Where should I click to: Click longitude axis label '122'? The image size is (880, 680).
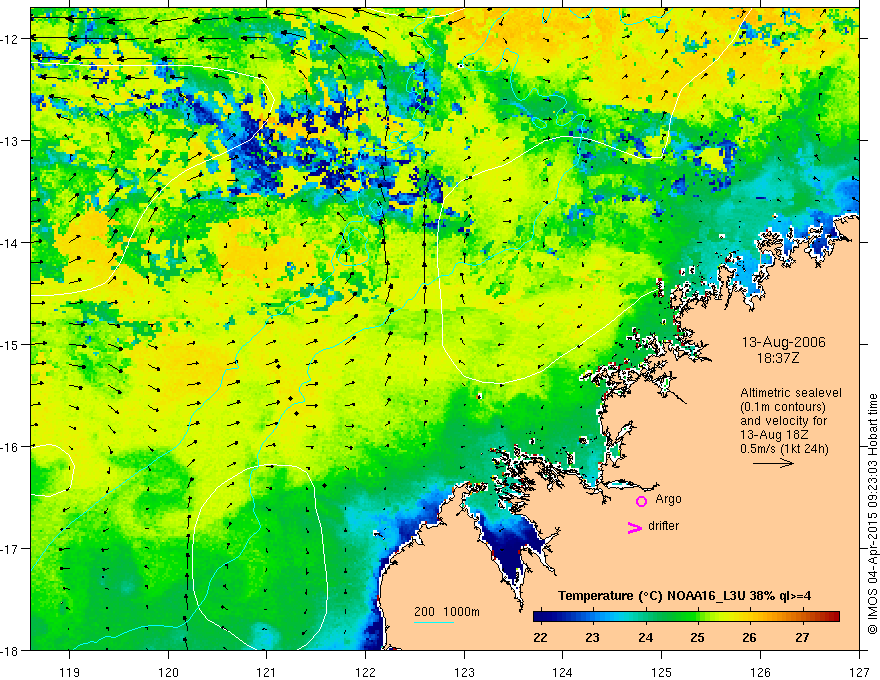point(365,672)
